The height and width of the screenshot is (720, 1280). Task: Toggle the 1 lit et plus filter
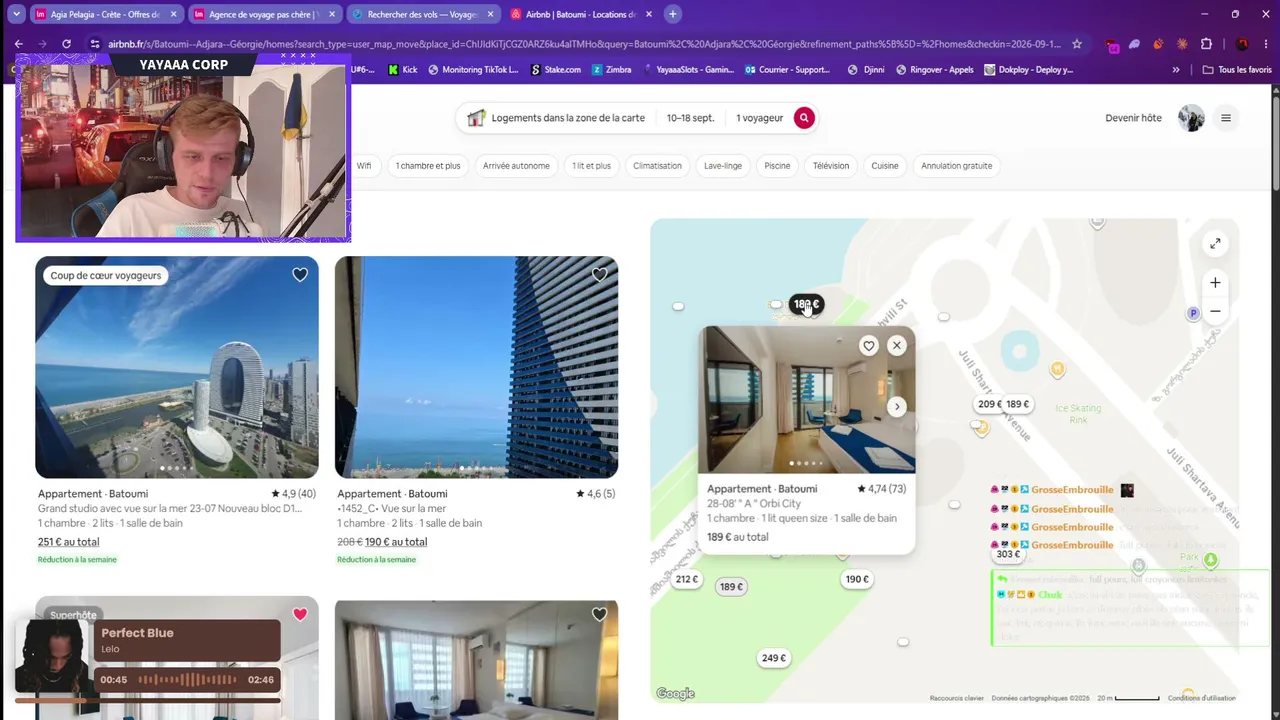(591, 166)
